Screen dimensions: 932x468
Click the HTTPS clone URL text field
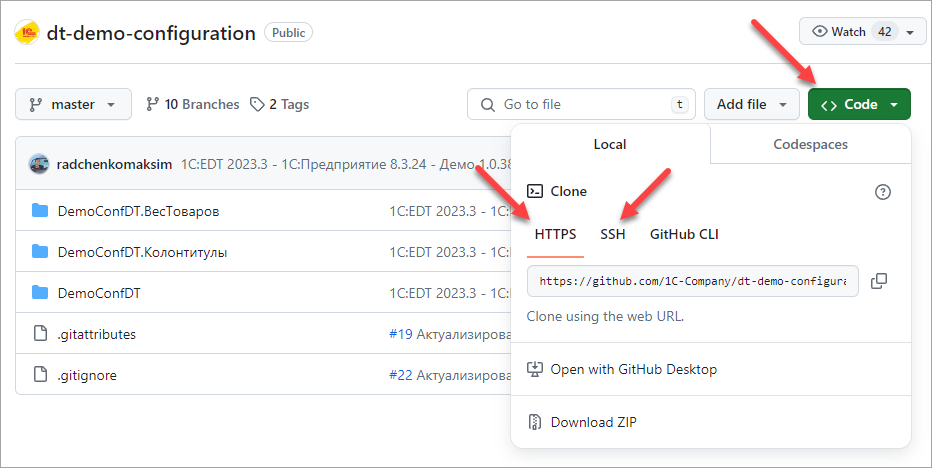coord(692,281)
